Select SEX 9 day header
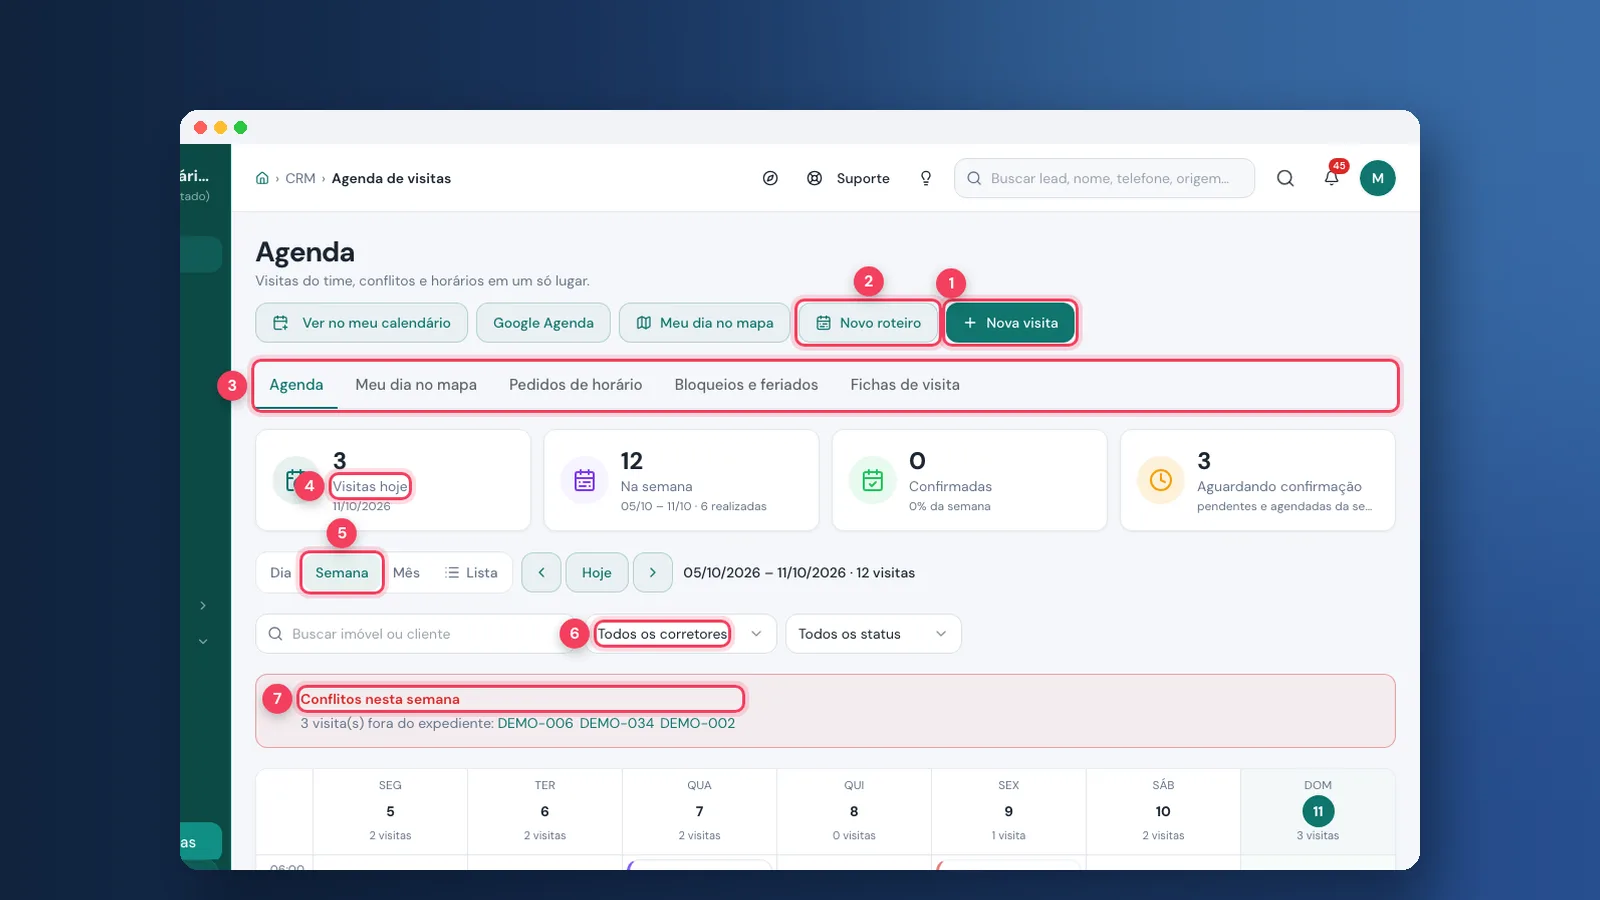The image size is (1600, 900). point(1008,811)
